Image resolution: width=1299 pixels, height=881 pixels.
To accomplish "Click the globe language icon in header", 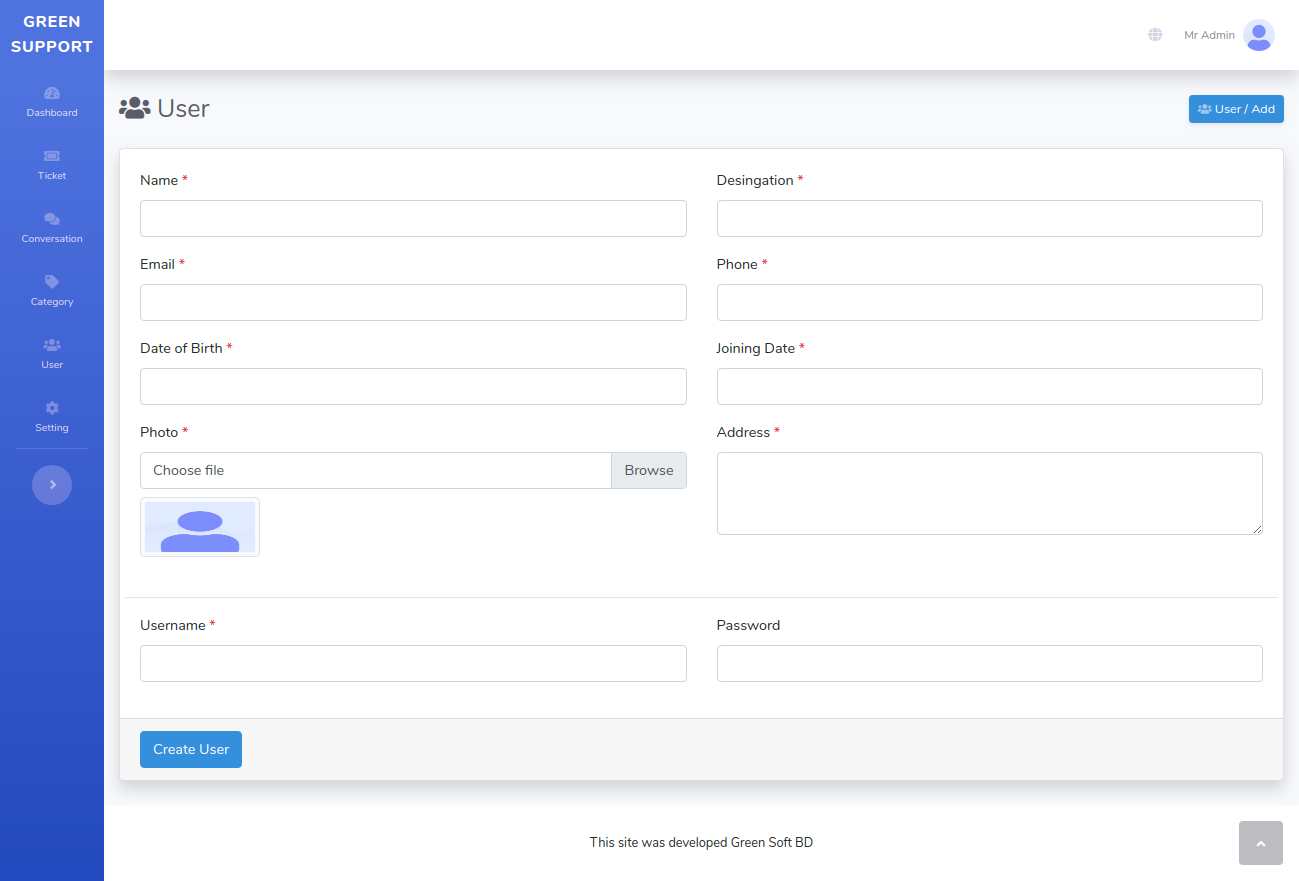I will click(1155, 35).
